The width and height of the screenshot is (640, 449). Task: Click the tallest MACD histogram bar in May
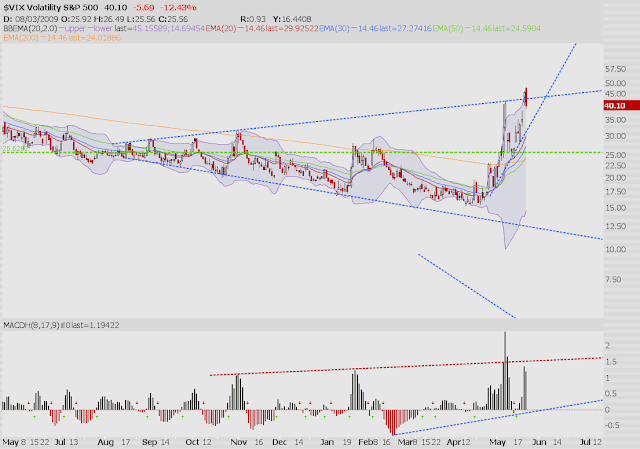click(x=505, y=371)
